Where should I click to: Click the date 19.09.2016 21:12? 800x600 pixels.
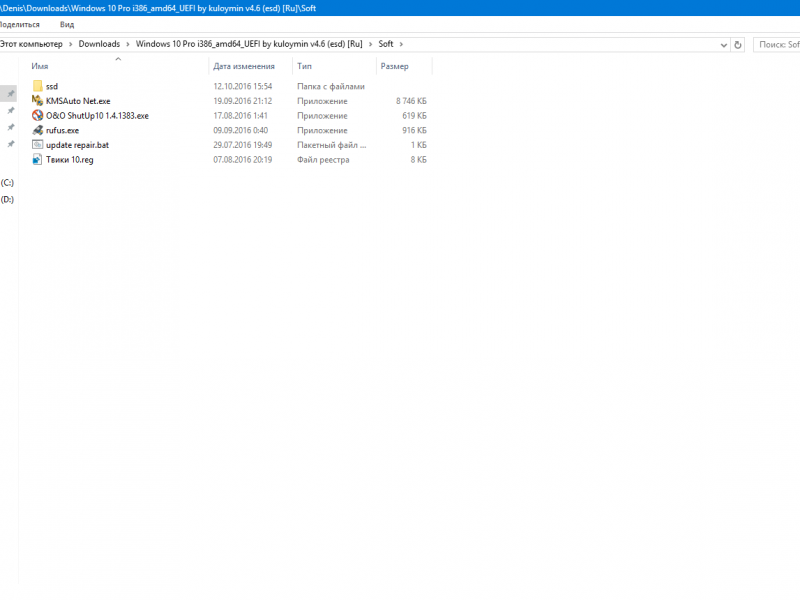(x=243, y=101)
